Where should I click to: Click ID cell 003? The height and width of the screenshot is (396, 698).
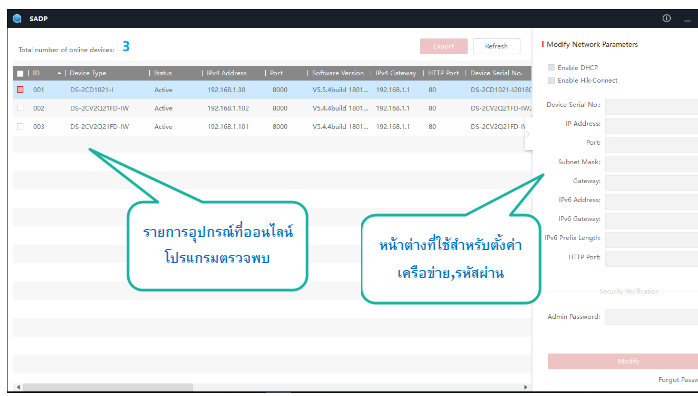click(x=39, y=126)
